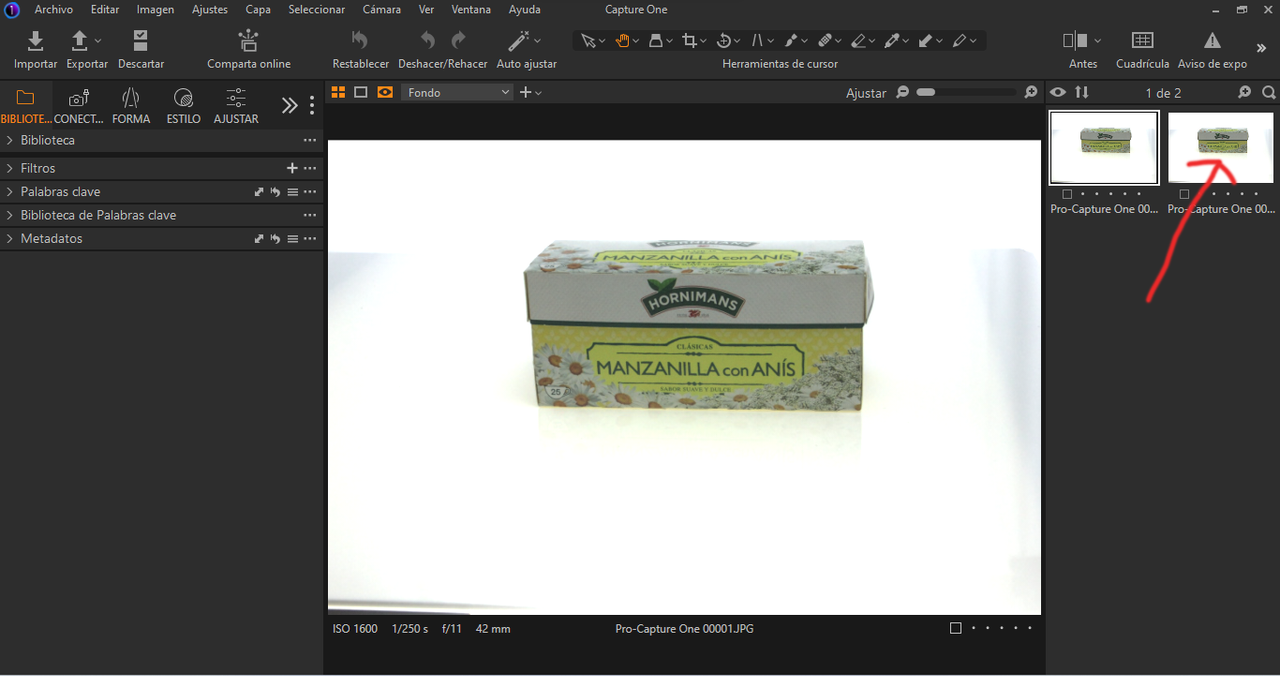The width and height of the screenshot is (1280, 676).
Task: Select the Crop cursor tool
Action: pos(689,41)
